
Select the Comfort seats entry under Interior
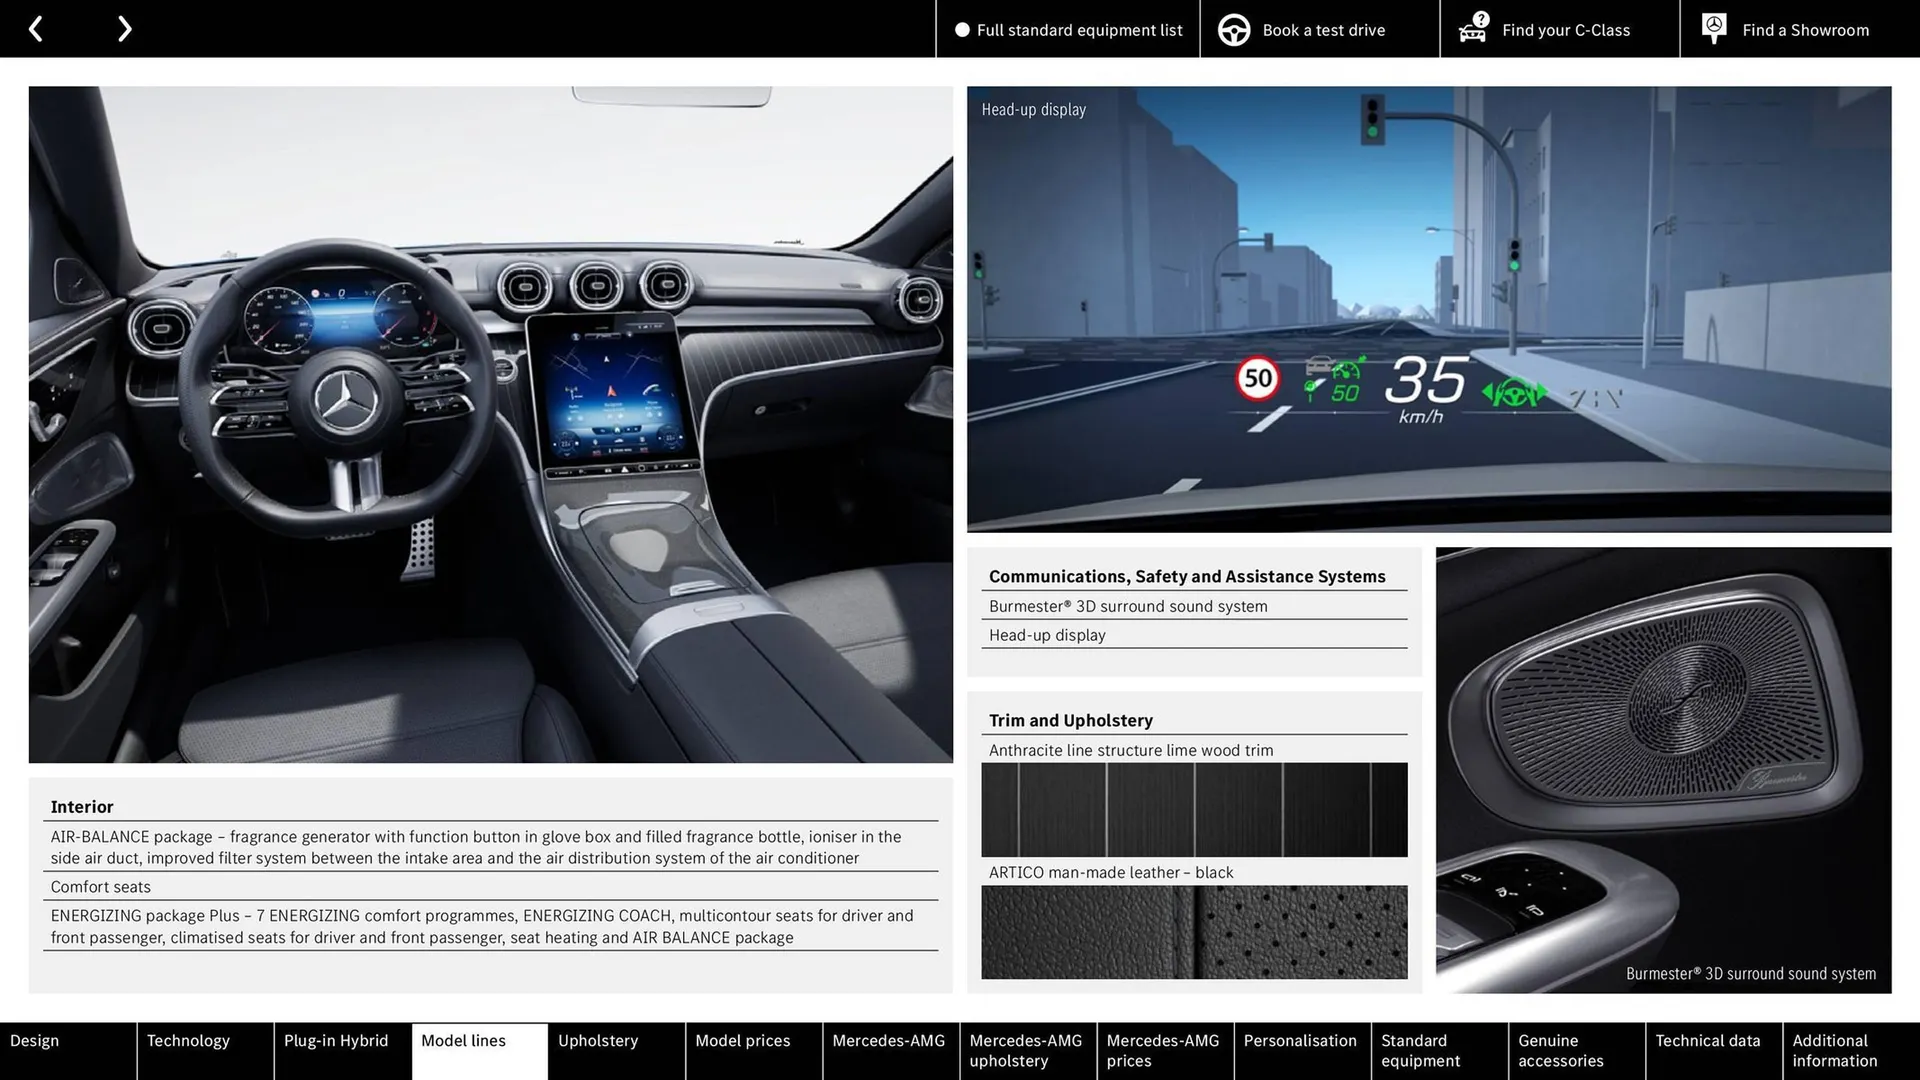coord(100,887)
